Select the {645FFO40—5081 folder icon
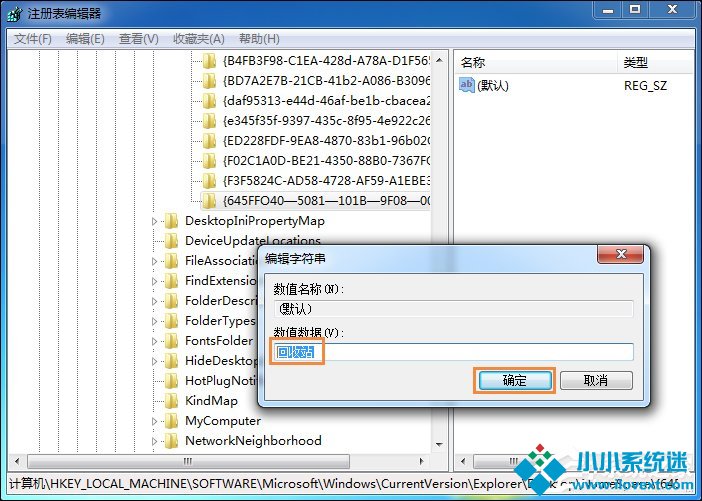Viewport: 702px width, 501px height. click(x=209, y=201)
